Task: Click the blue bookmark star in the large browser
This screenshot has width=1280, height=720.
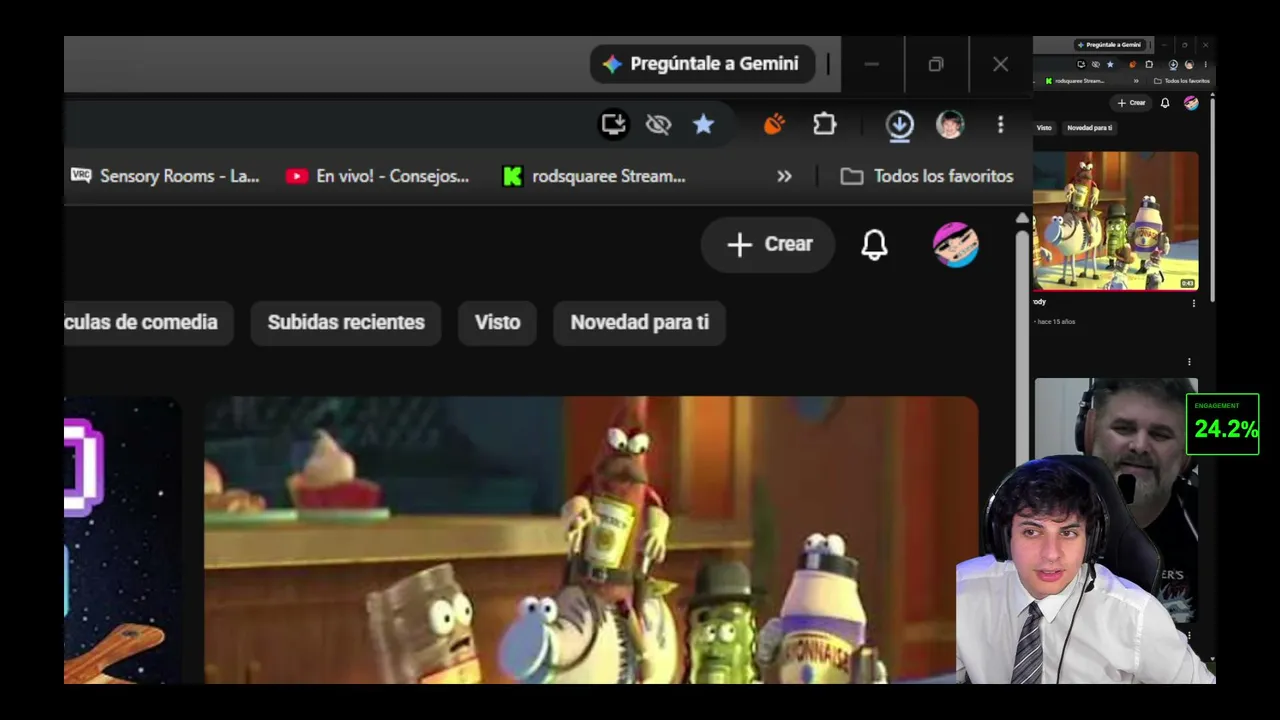Action: [x=704, y=124]
